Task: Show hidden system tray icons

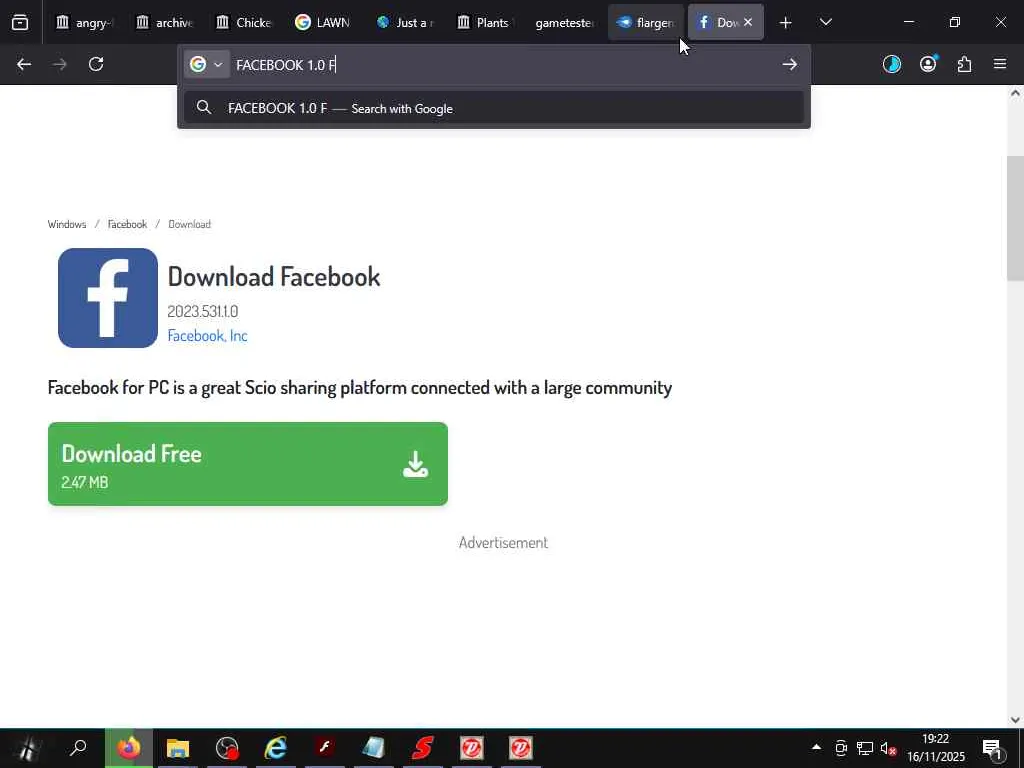Action: tap(816, 747)
